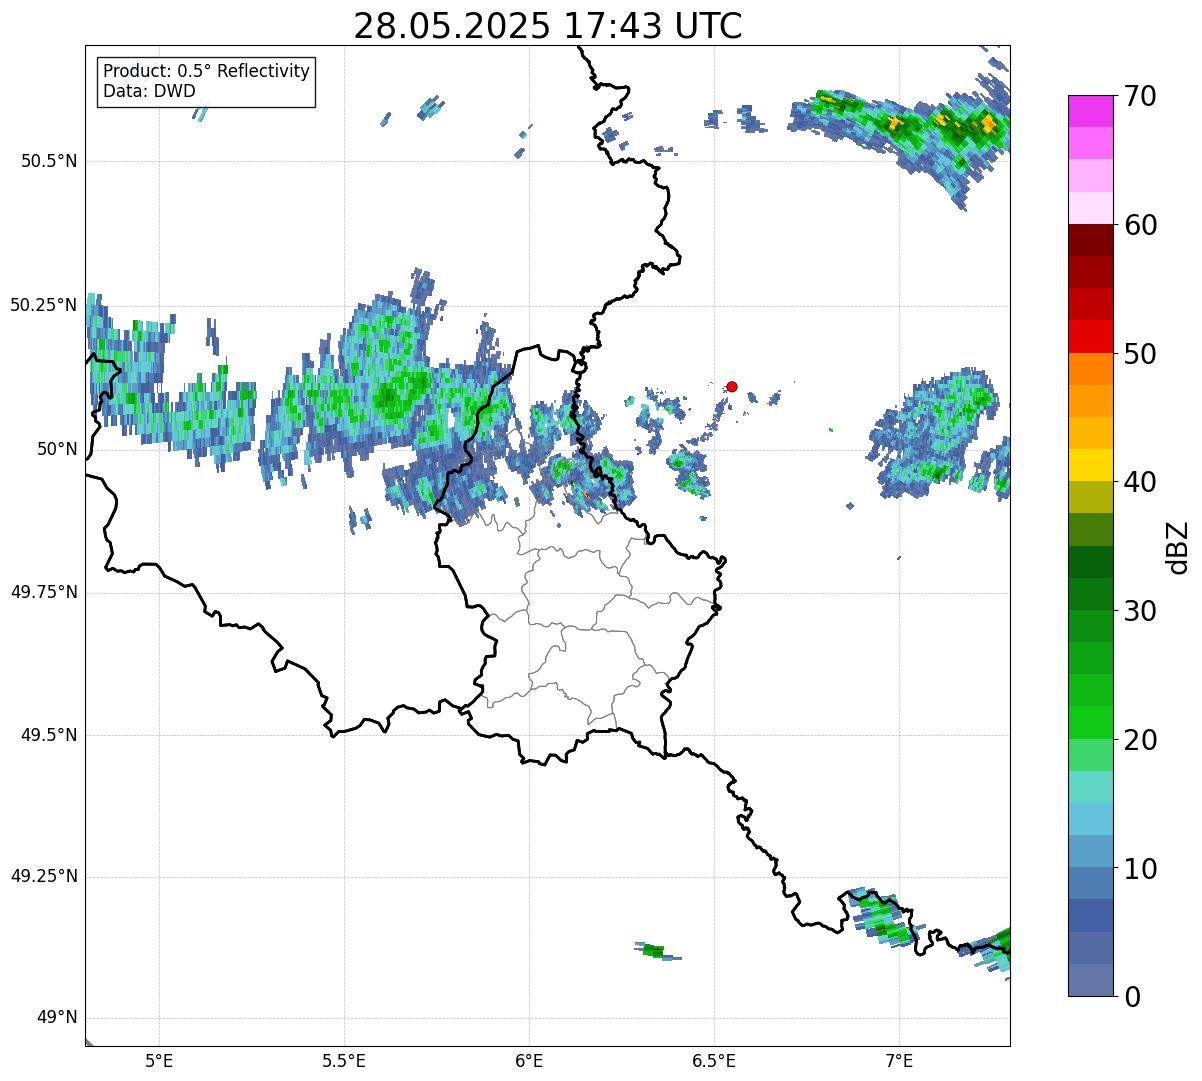Click the 10 value on colorbar
1202x1081 pixels.
click(1140, 868)
